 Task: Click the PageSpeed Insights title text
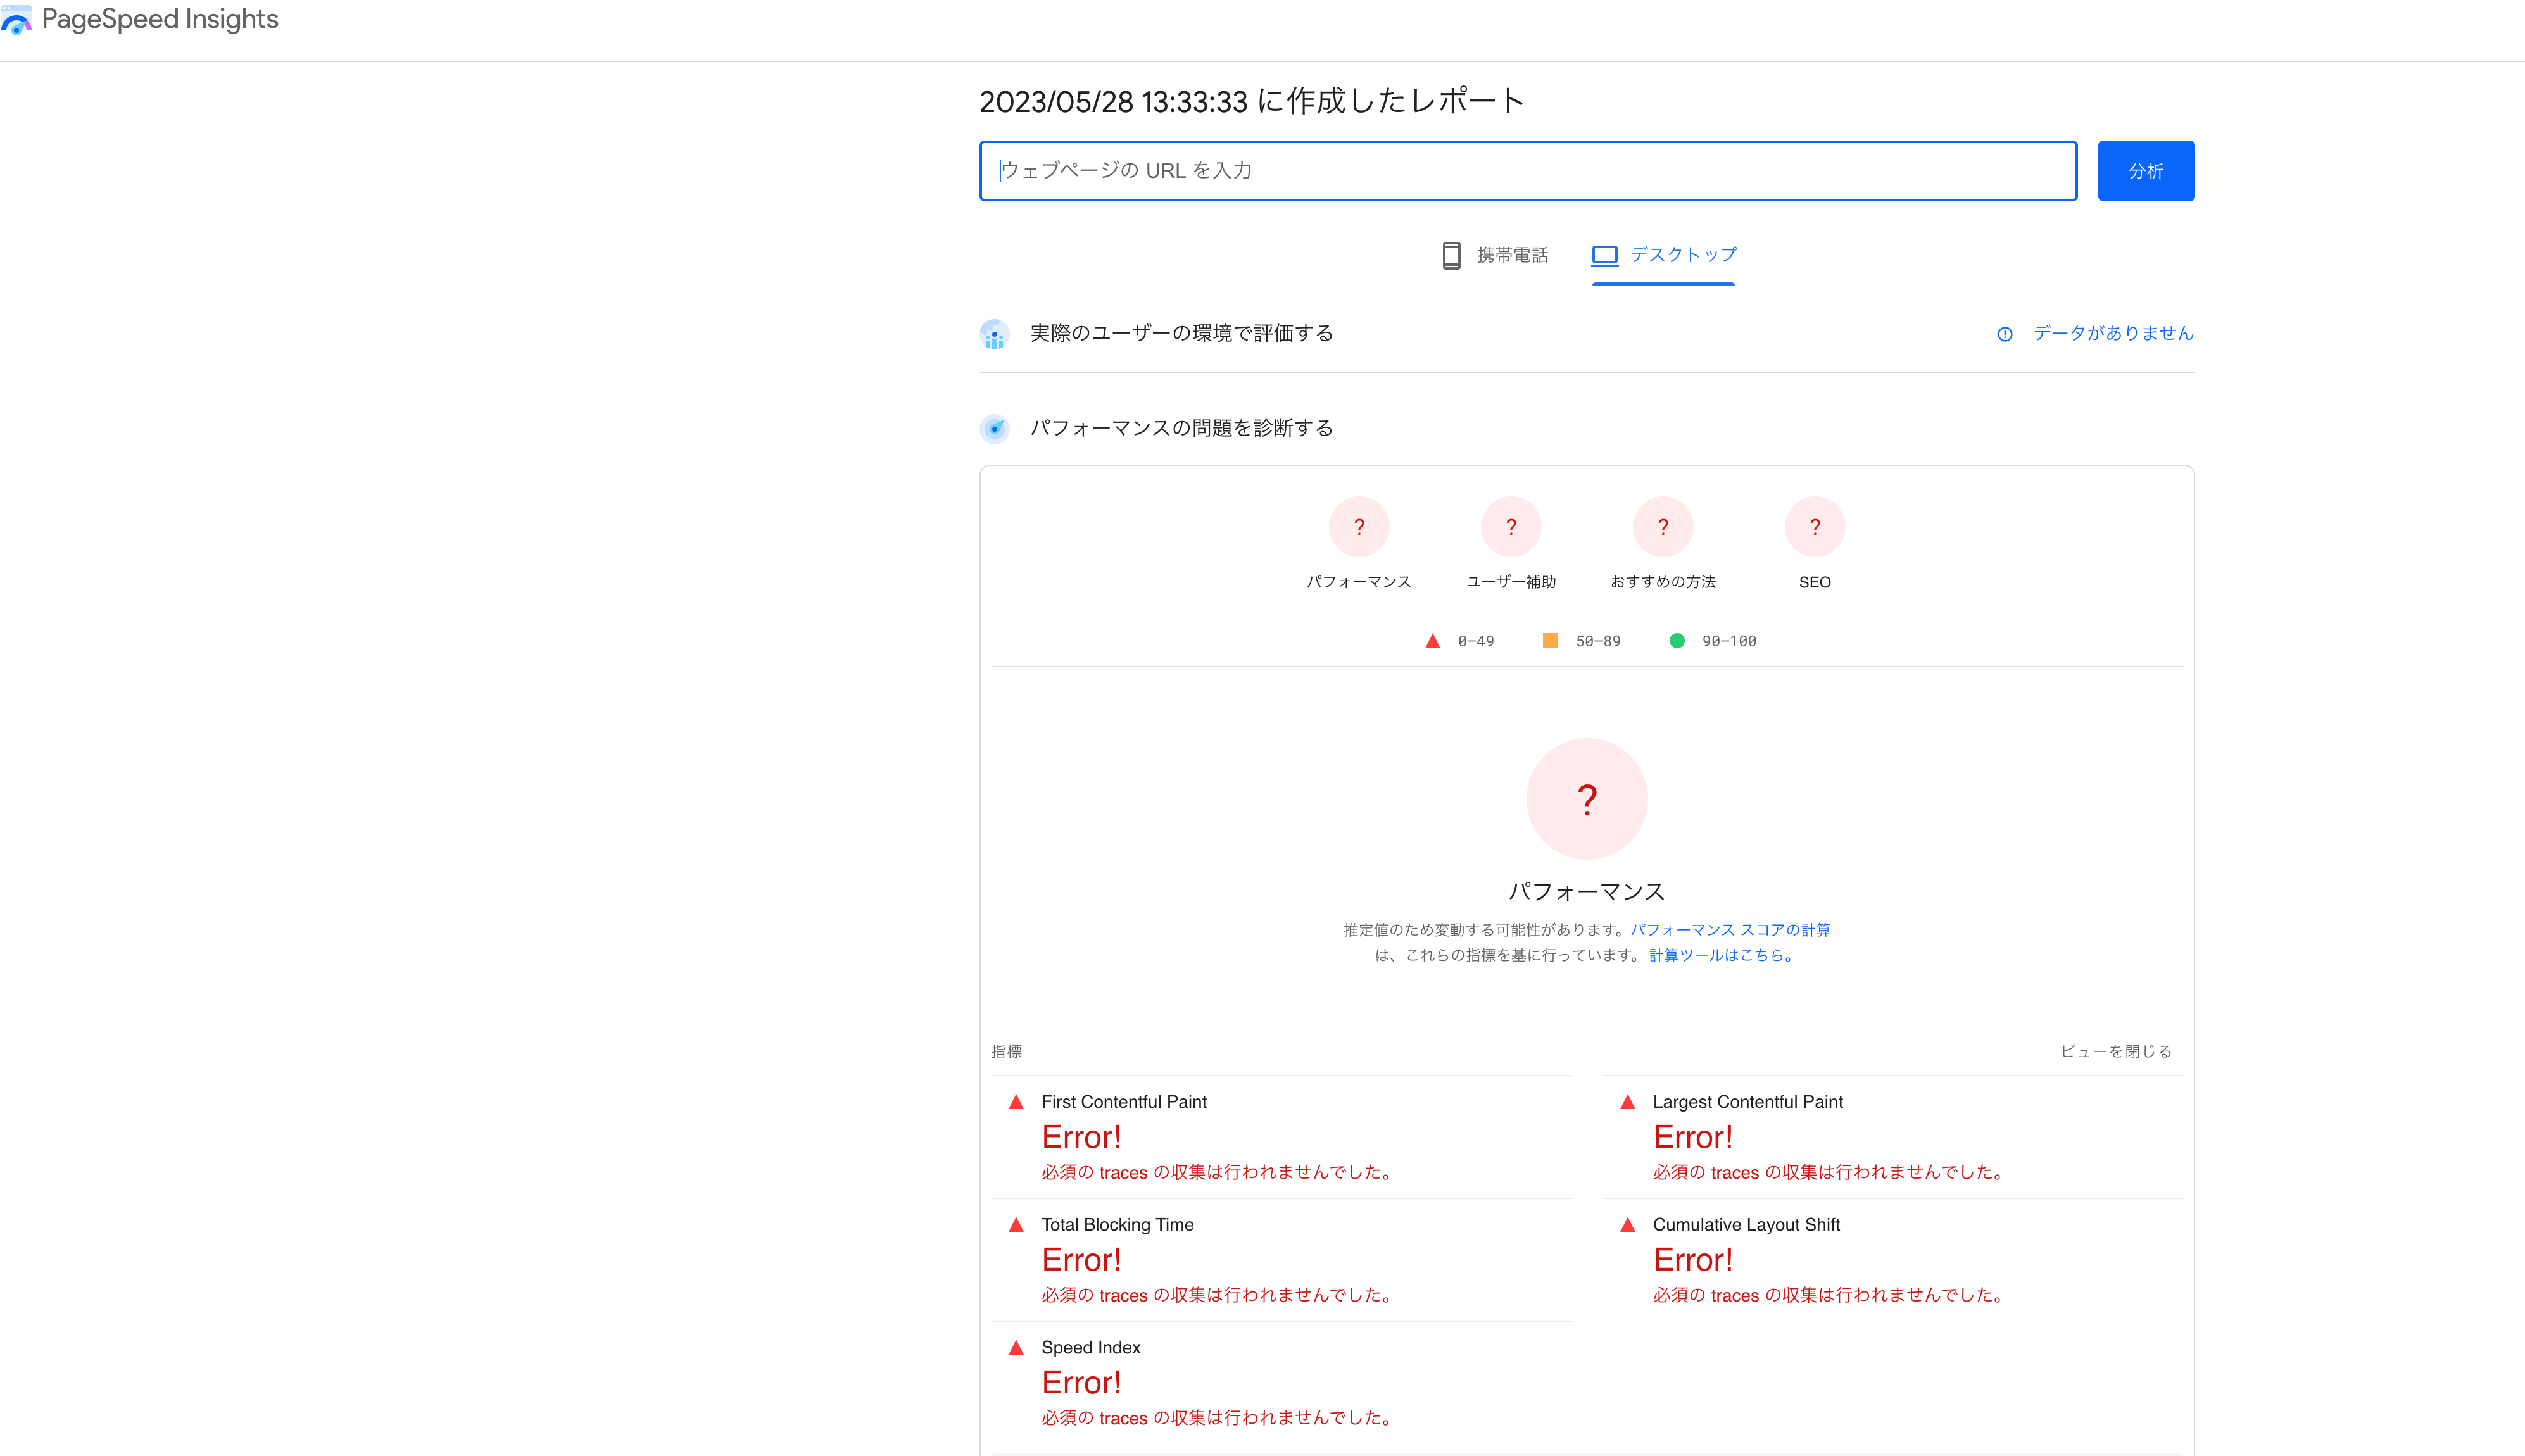pos(160,19)
